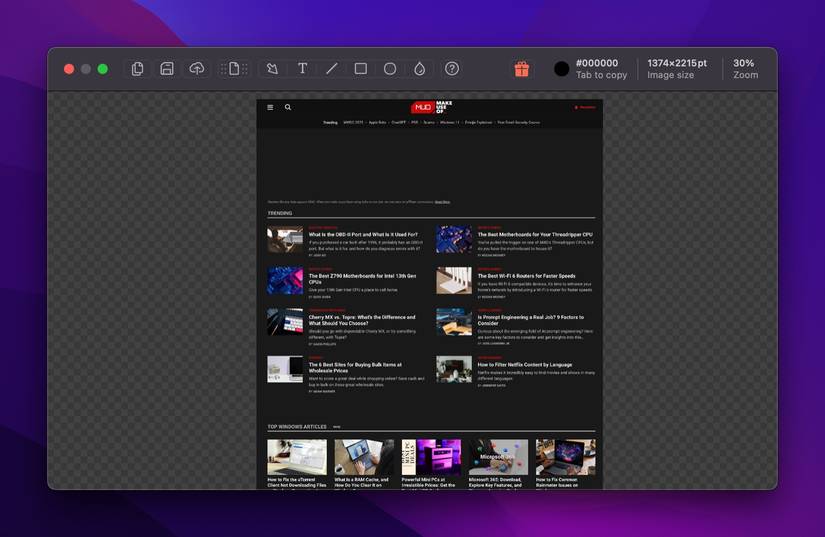Click the Microsoft 365 article thumbnail

tap(498, 458)
